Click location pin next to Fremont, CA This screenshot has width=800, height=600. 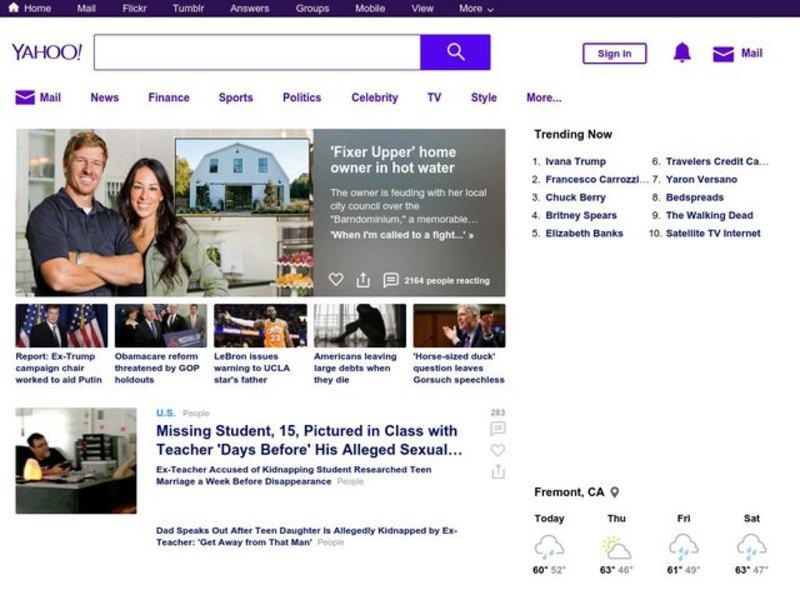click(615, 492)
